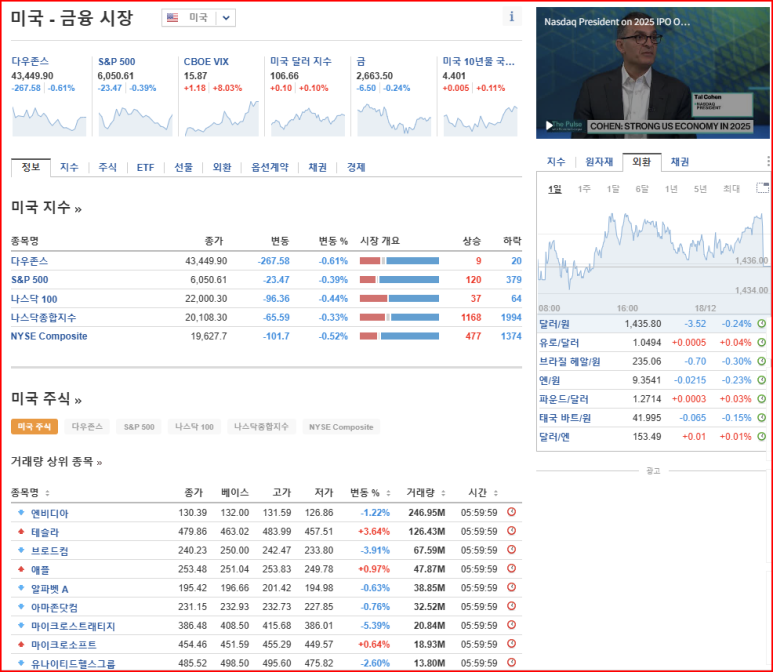Expand the 미국 주식 section heading
Viewport: 773px width, 672px height.
click(46, 398)
